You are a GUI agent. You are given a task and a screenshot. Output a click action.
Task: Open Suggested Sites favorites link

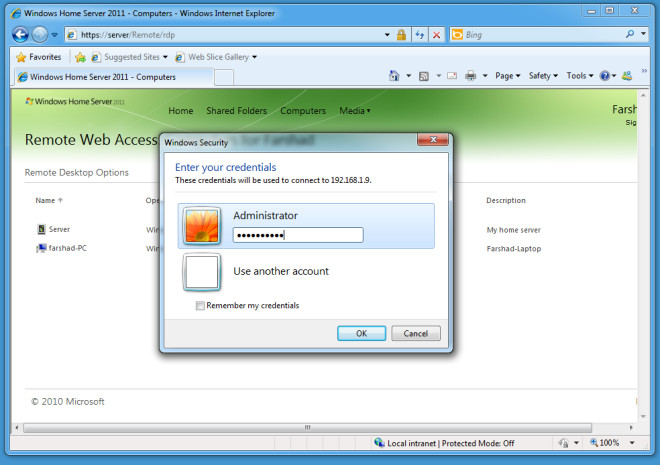(130, 57)
